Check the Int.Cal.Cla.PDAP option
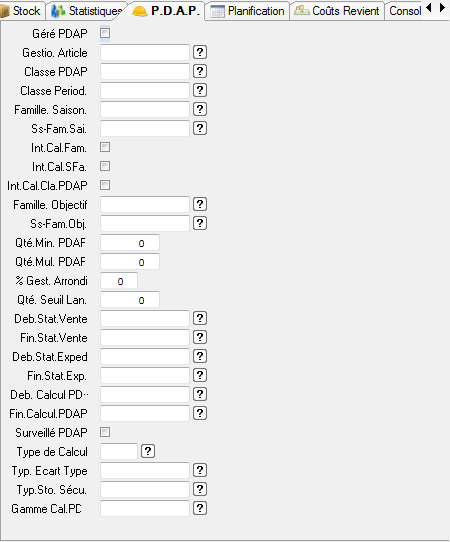 click(x=105, y=185)
